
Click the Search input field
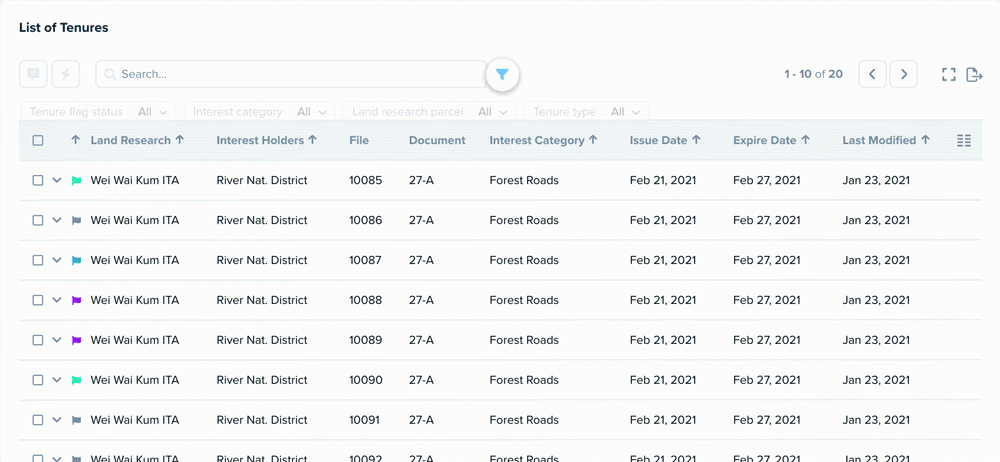[291, 74]
